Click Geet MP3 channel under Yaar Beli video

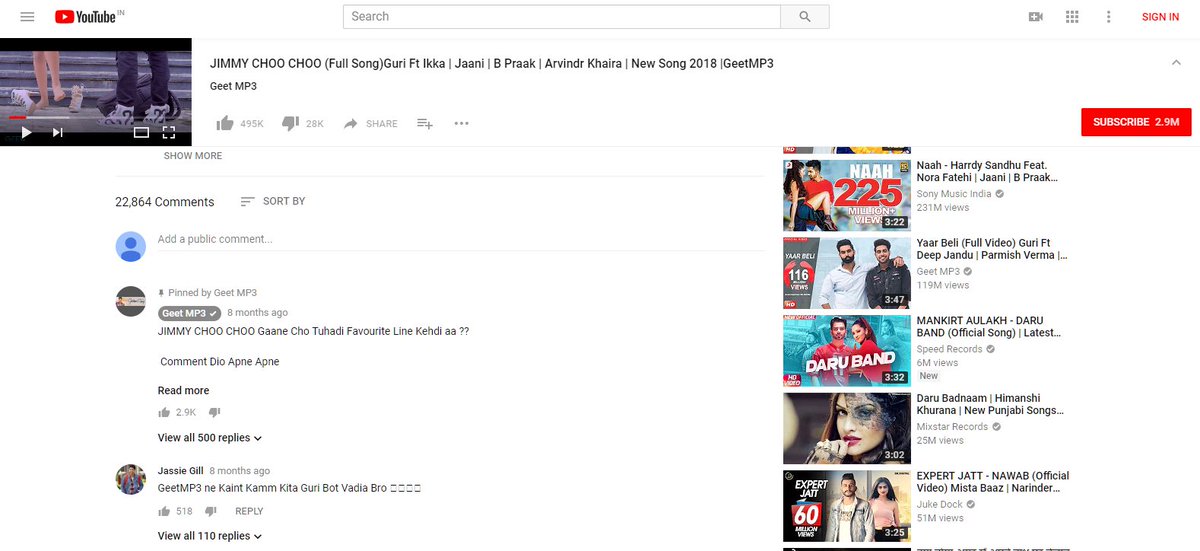pyautogui.click(x=938, y=272)
